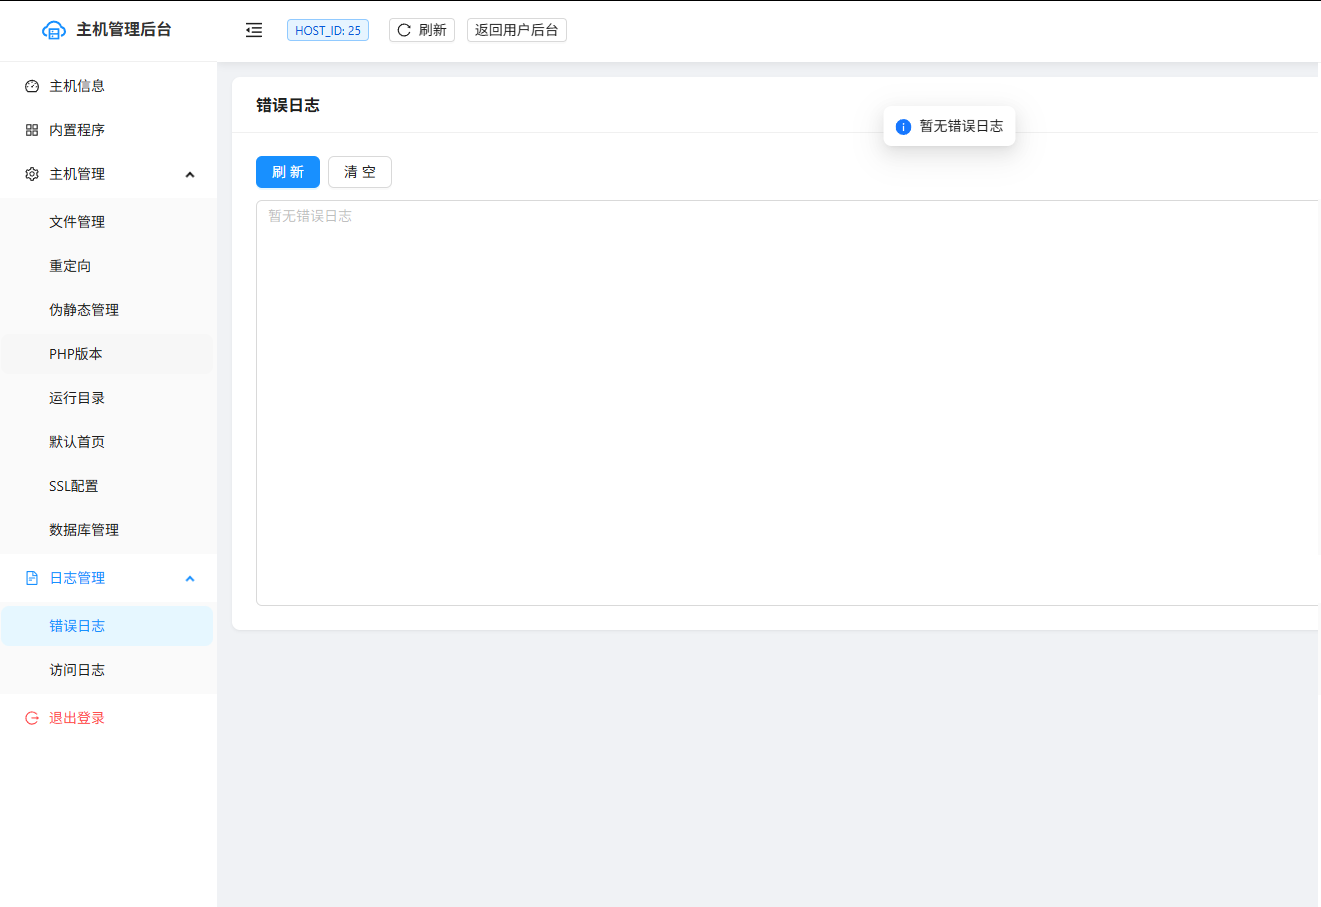Toggle the sidebar collapse icon
Image resolution: width=1321 pixels, height=907 pixels.
(253, 30)
